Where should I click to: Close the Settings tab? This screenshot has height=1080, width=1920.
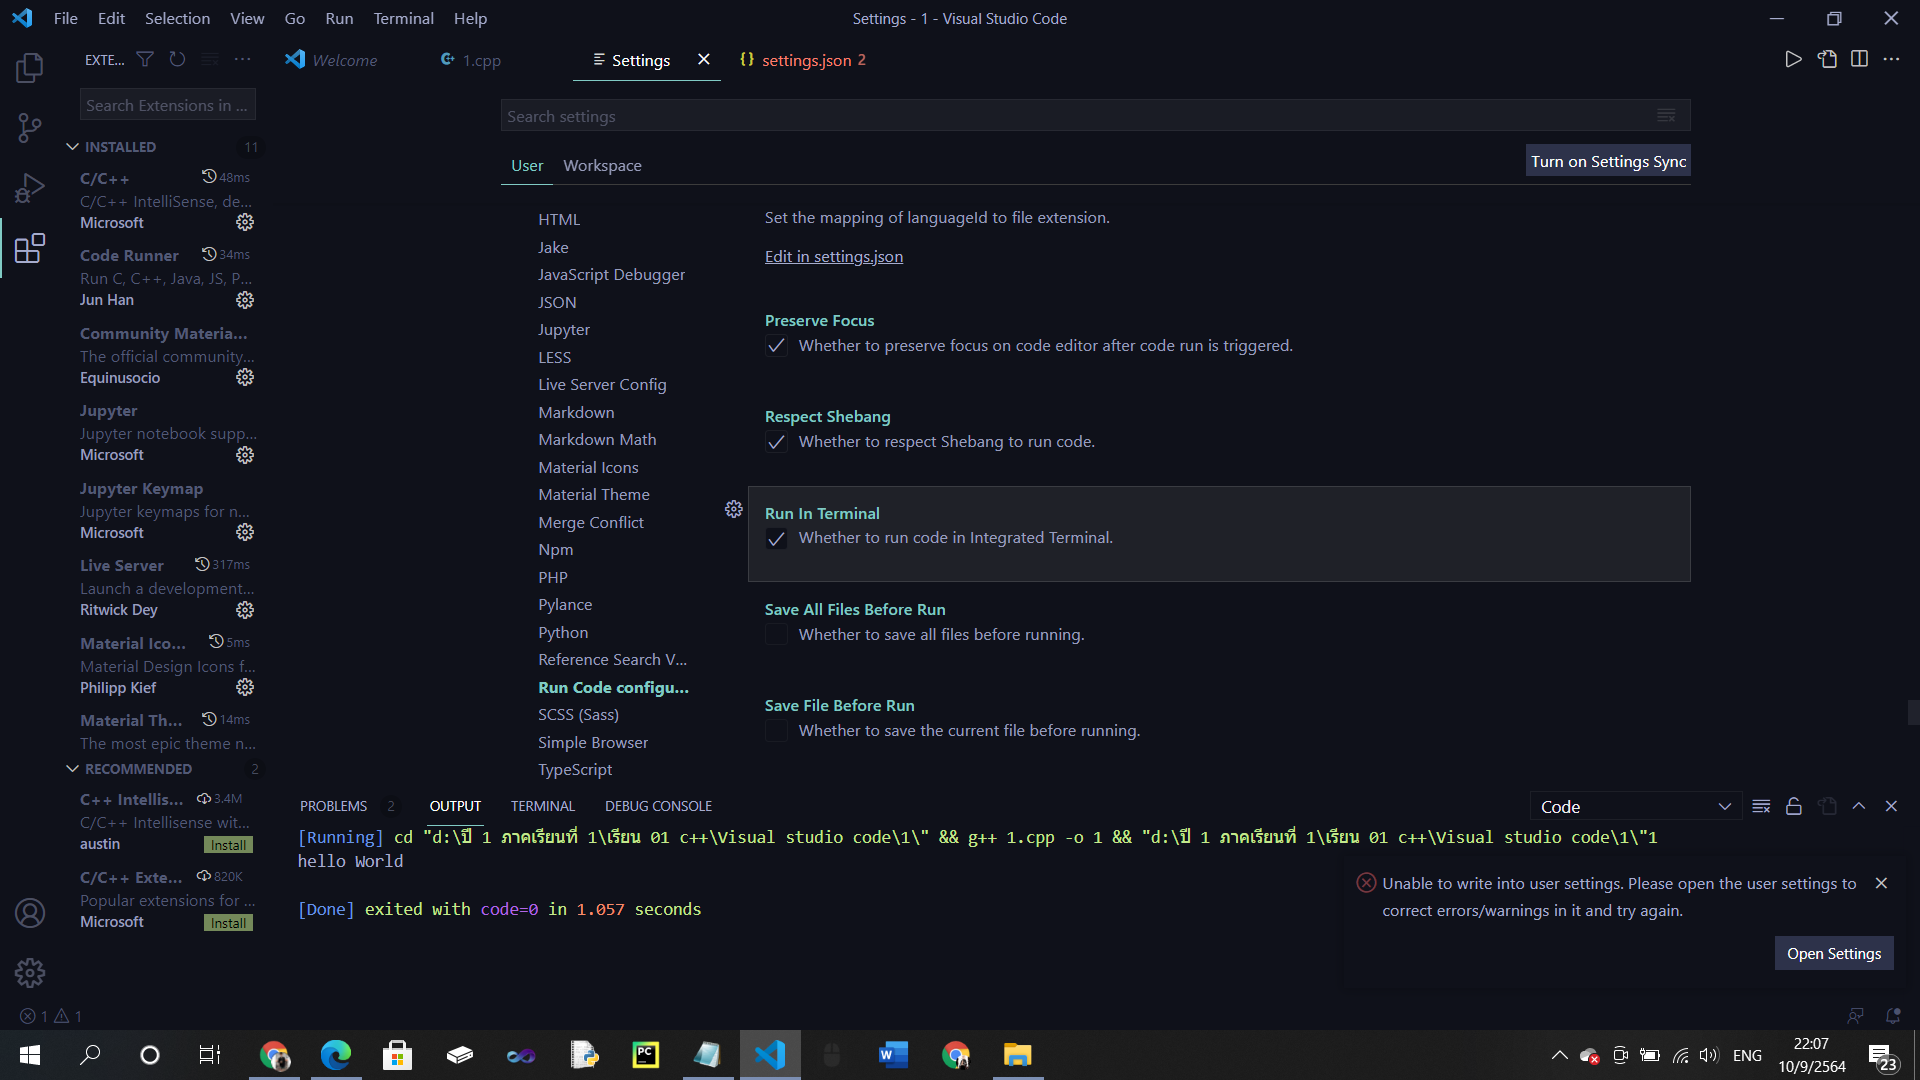[x=704, y=60]
